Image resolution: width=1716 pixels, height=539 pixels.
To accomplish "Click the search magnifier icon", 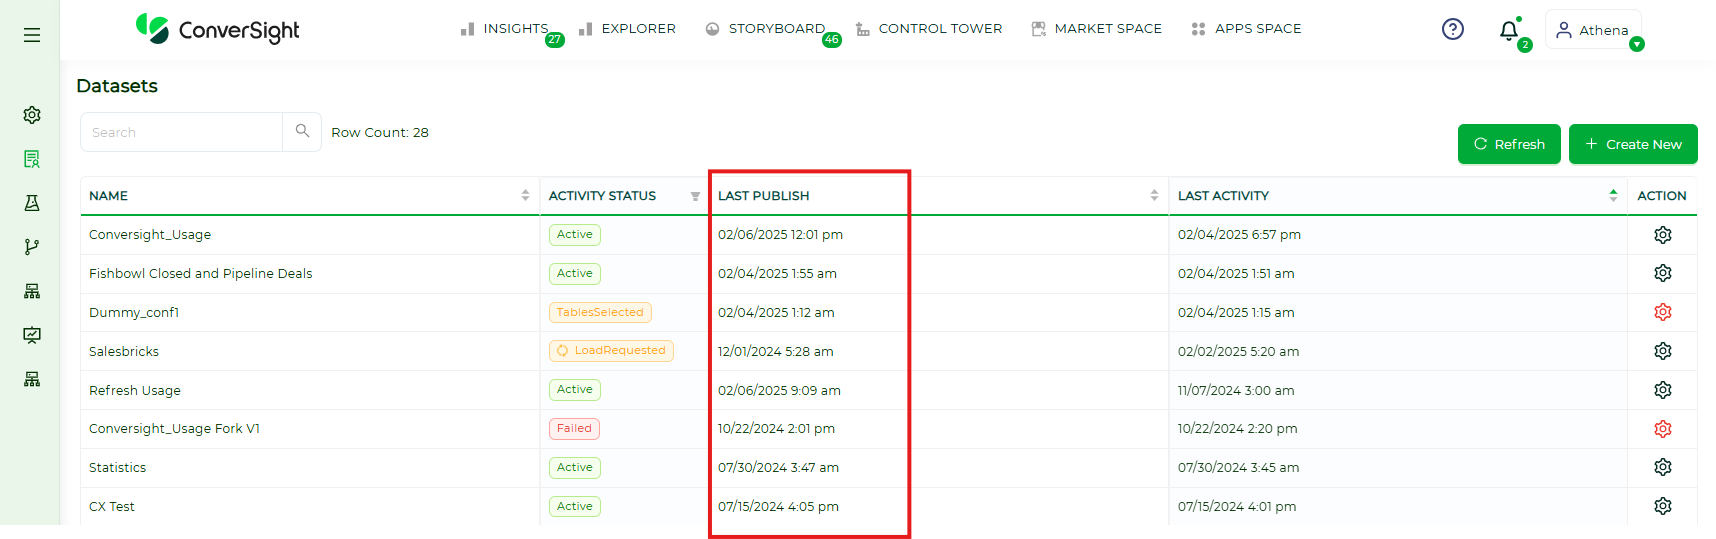I will (302, 131).
